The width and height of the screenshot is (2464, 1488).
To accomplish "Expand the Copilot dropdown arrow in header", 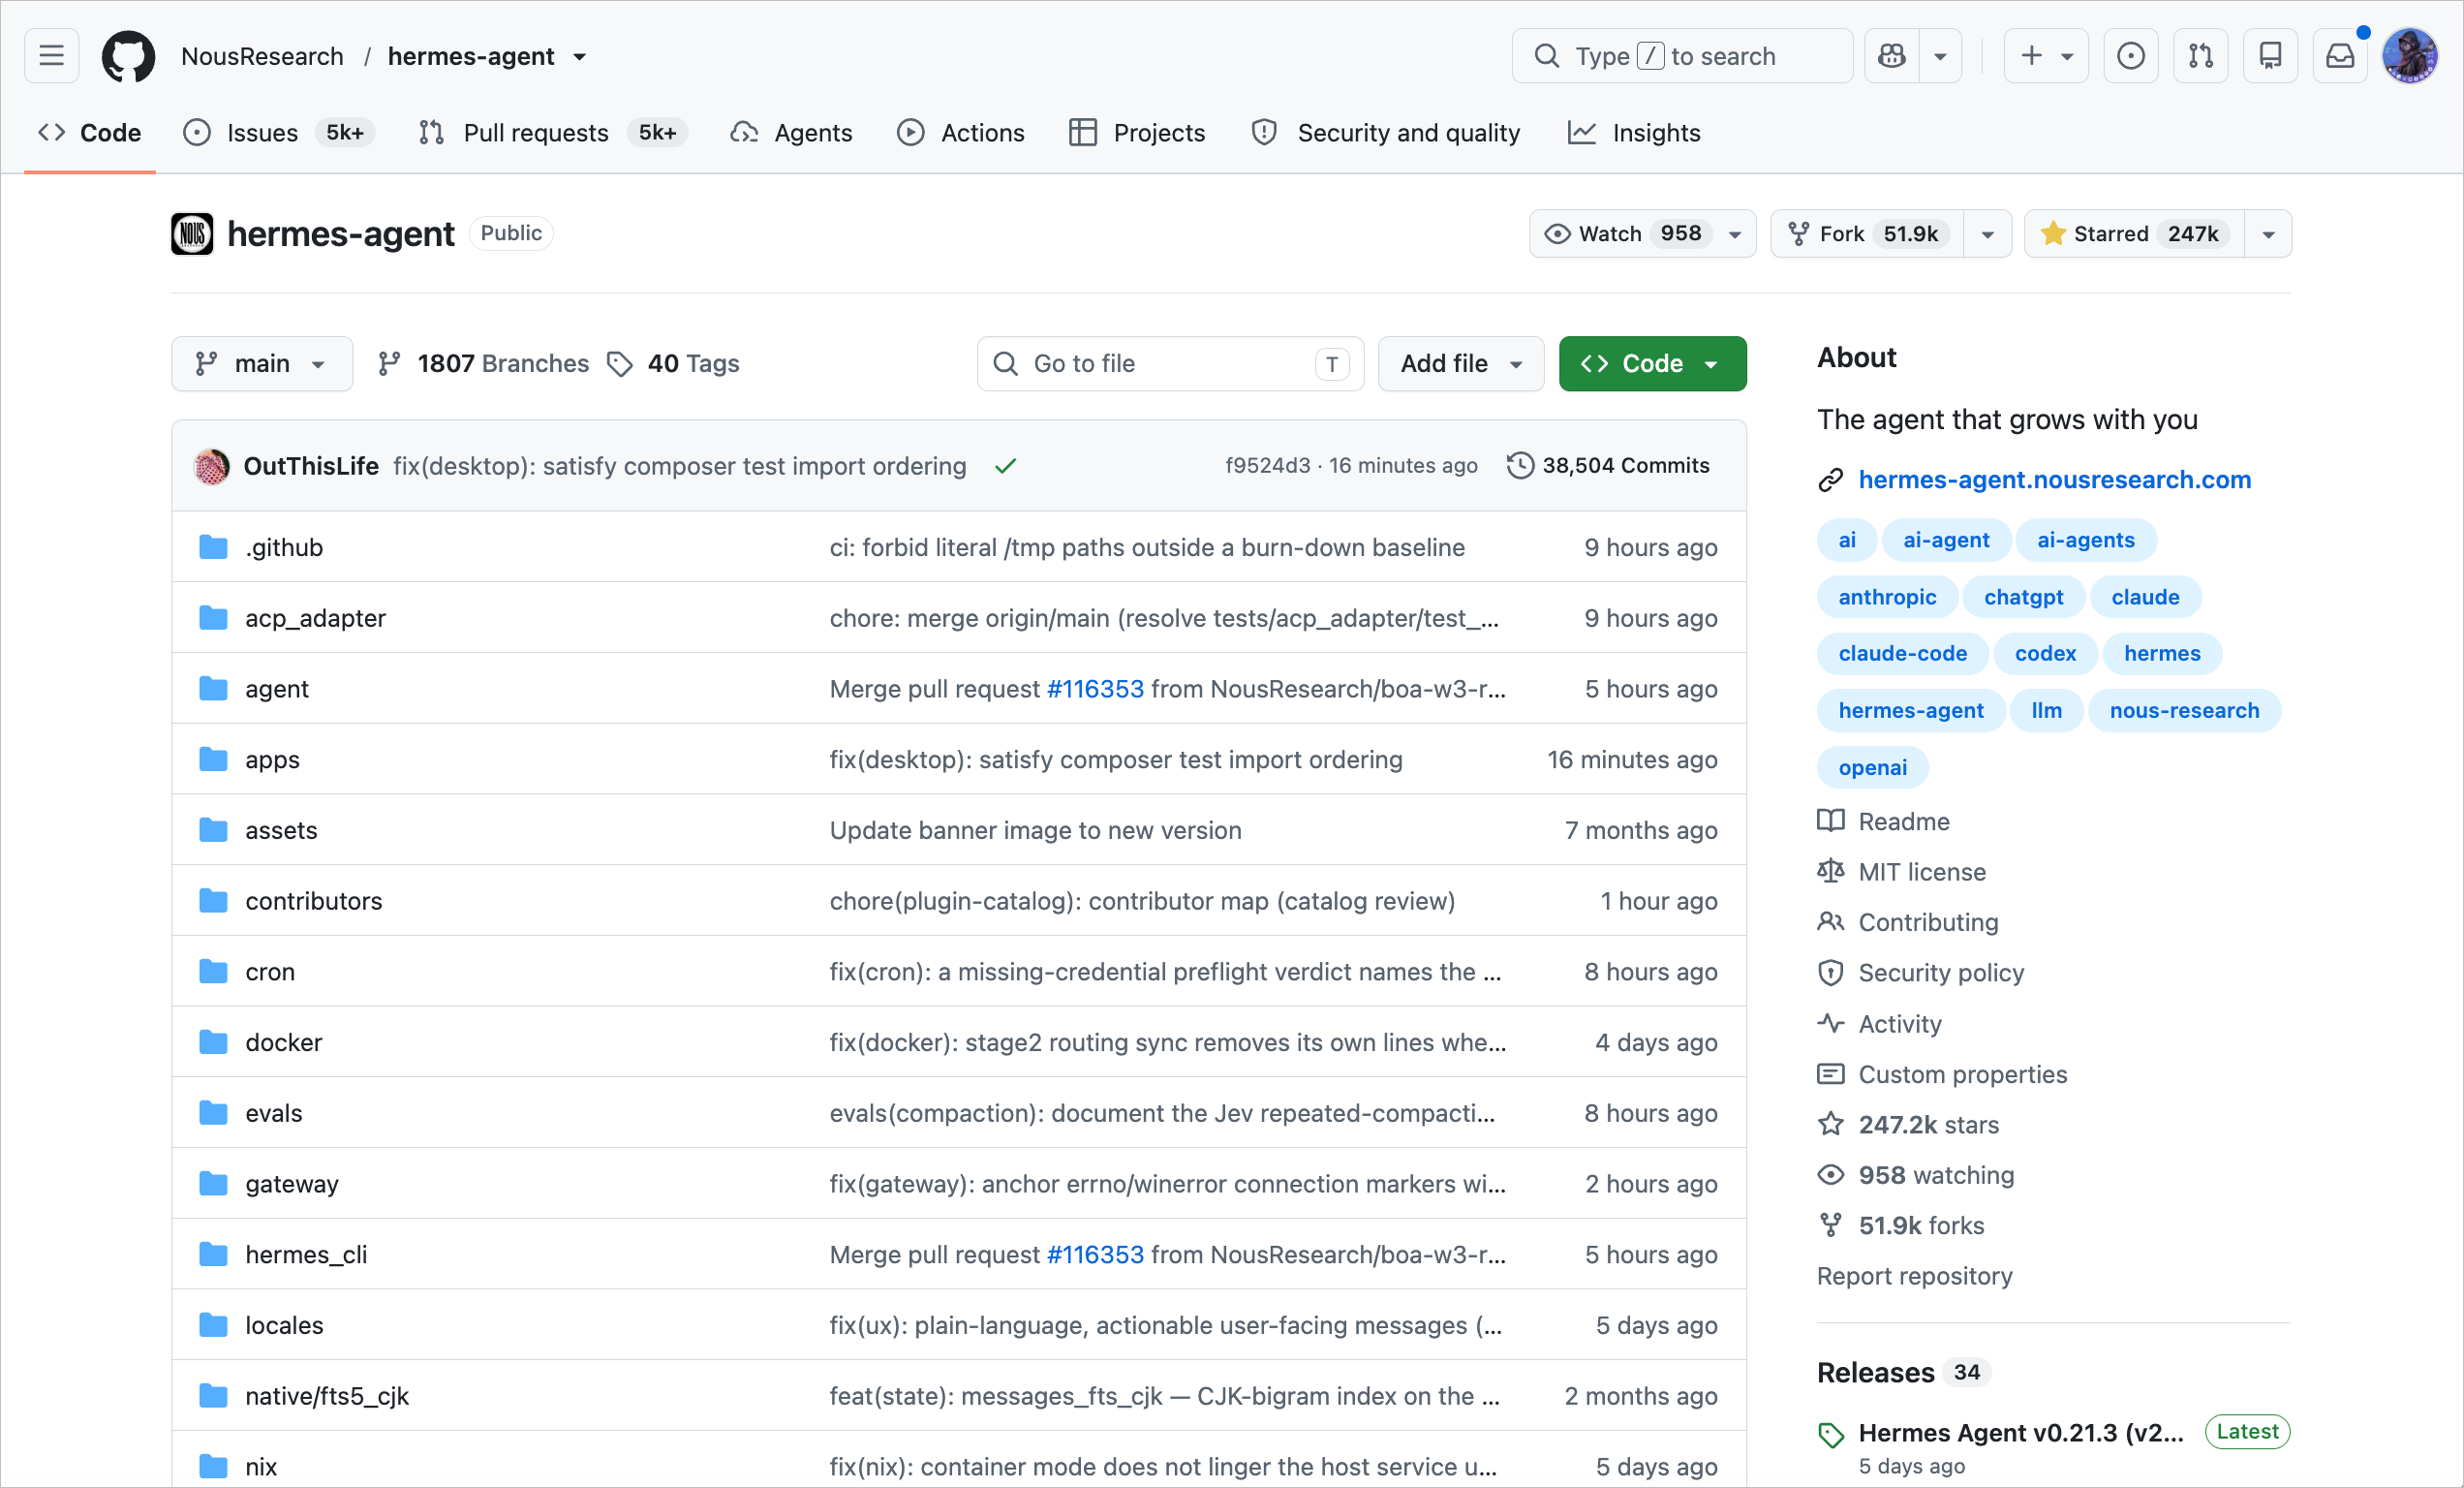I will tap(1941, 56).
